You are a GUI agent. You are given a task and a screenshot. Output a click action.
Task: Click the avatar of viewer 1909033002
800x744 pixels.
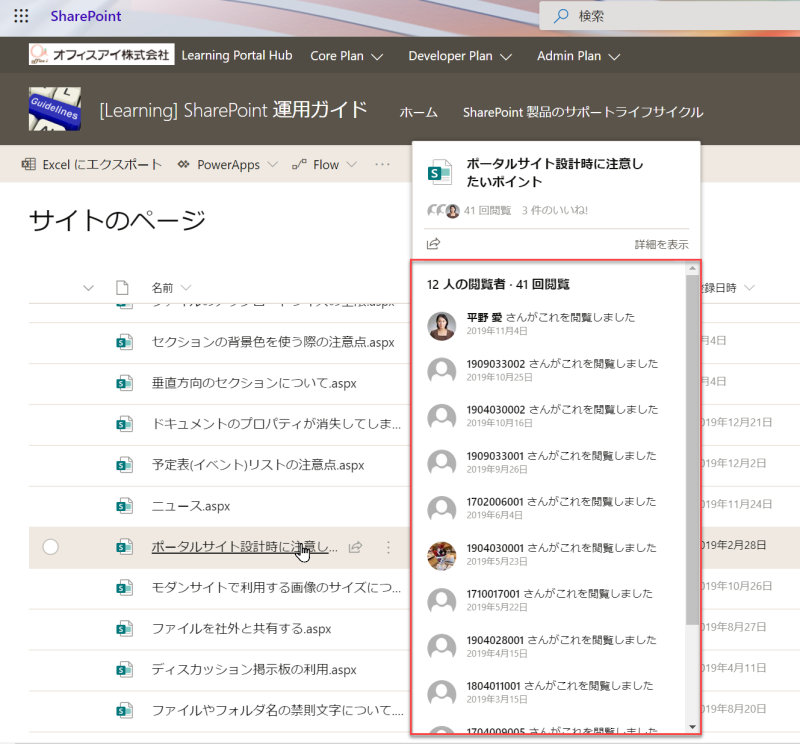[x=441, y=371]
